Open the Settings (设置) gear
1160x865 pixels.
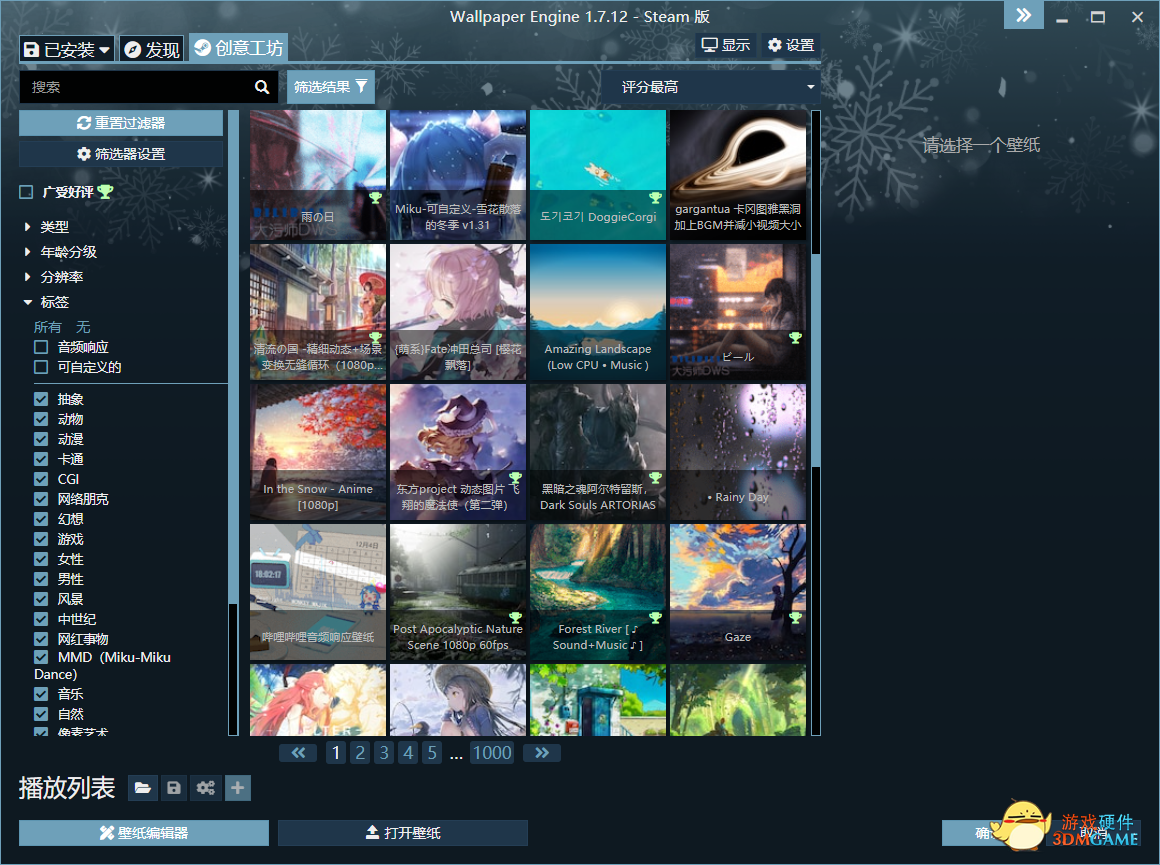[x=791, y=45]
